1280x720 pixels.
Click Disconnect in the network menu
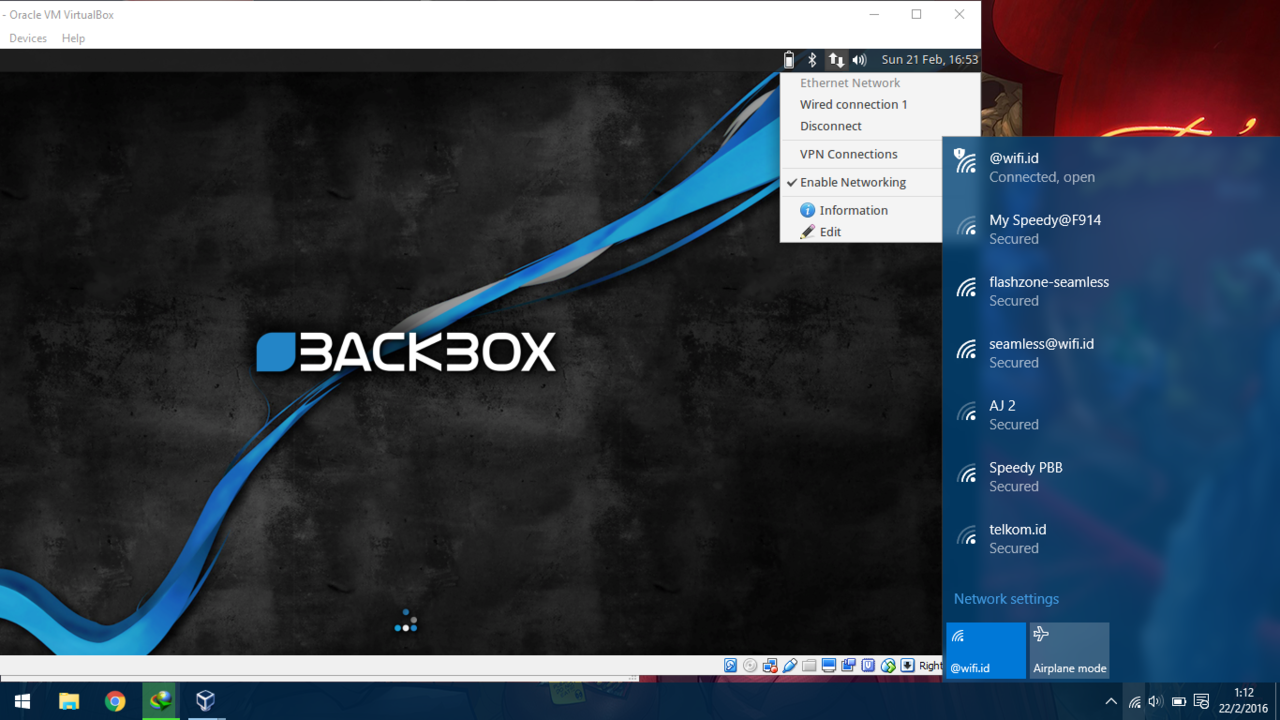861,126
